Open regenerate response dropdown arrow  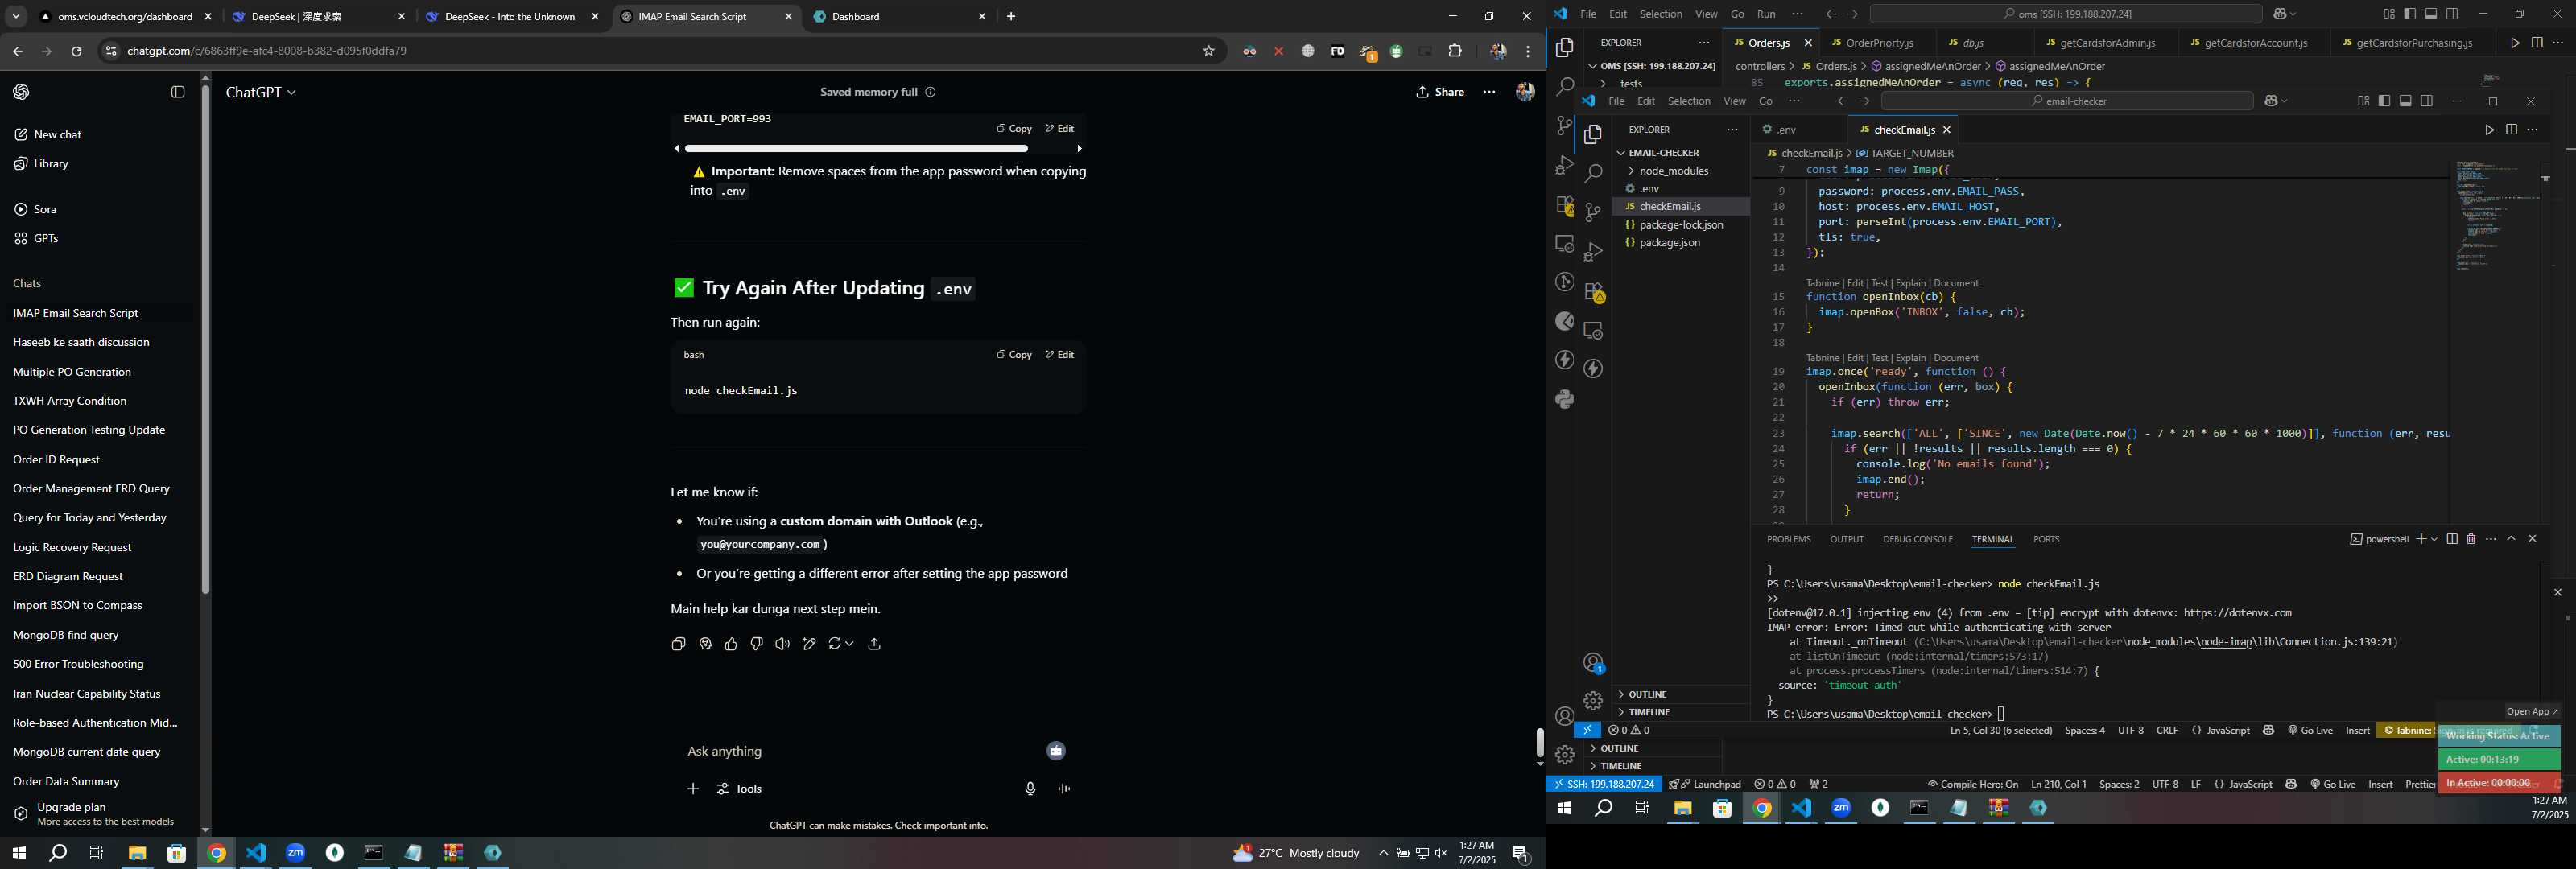coord(849,644)
